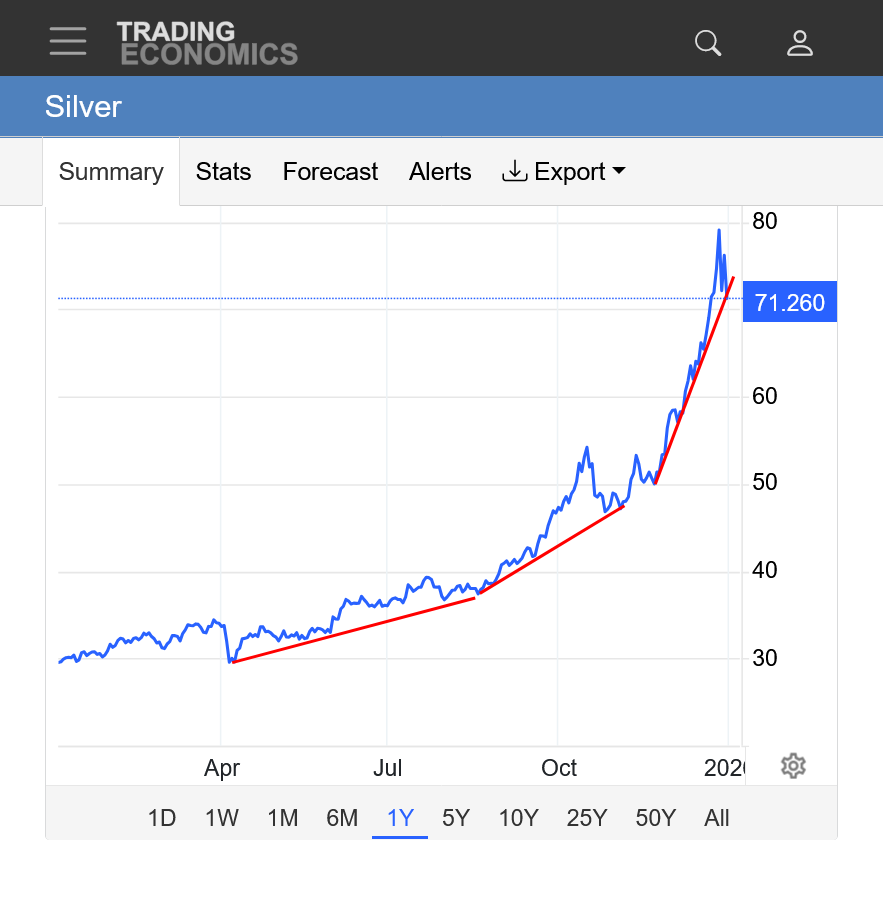Open the hamburger navigation menu
Screen dimensions: 883x901
68,41
